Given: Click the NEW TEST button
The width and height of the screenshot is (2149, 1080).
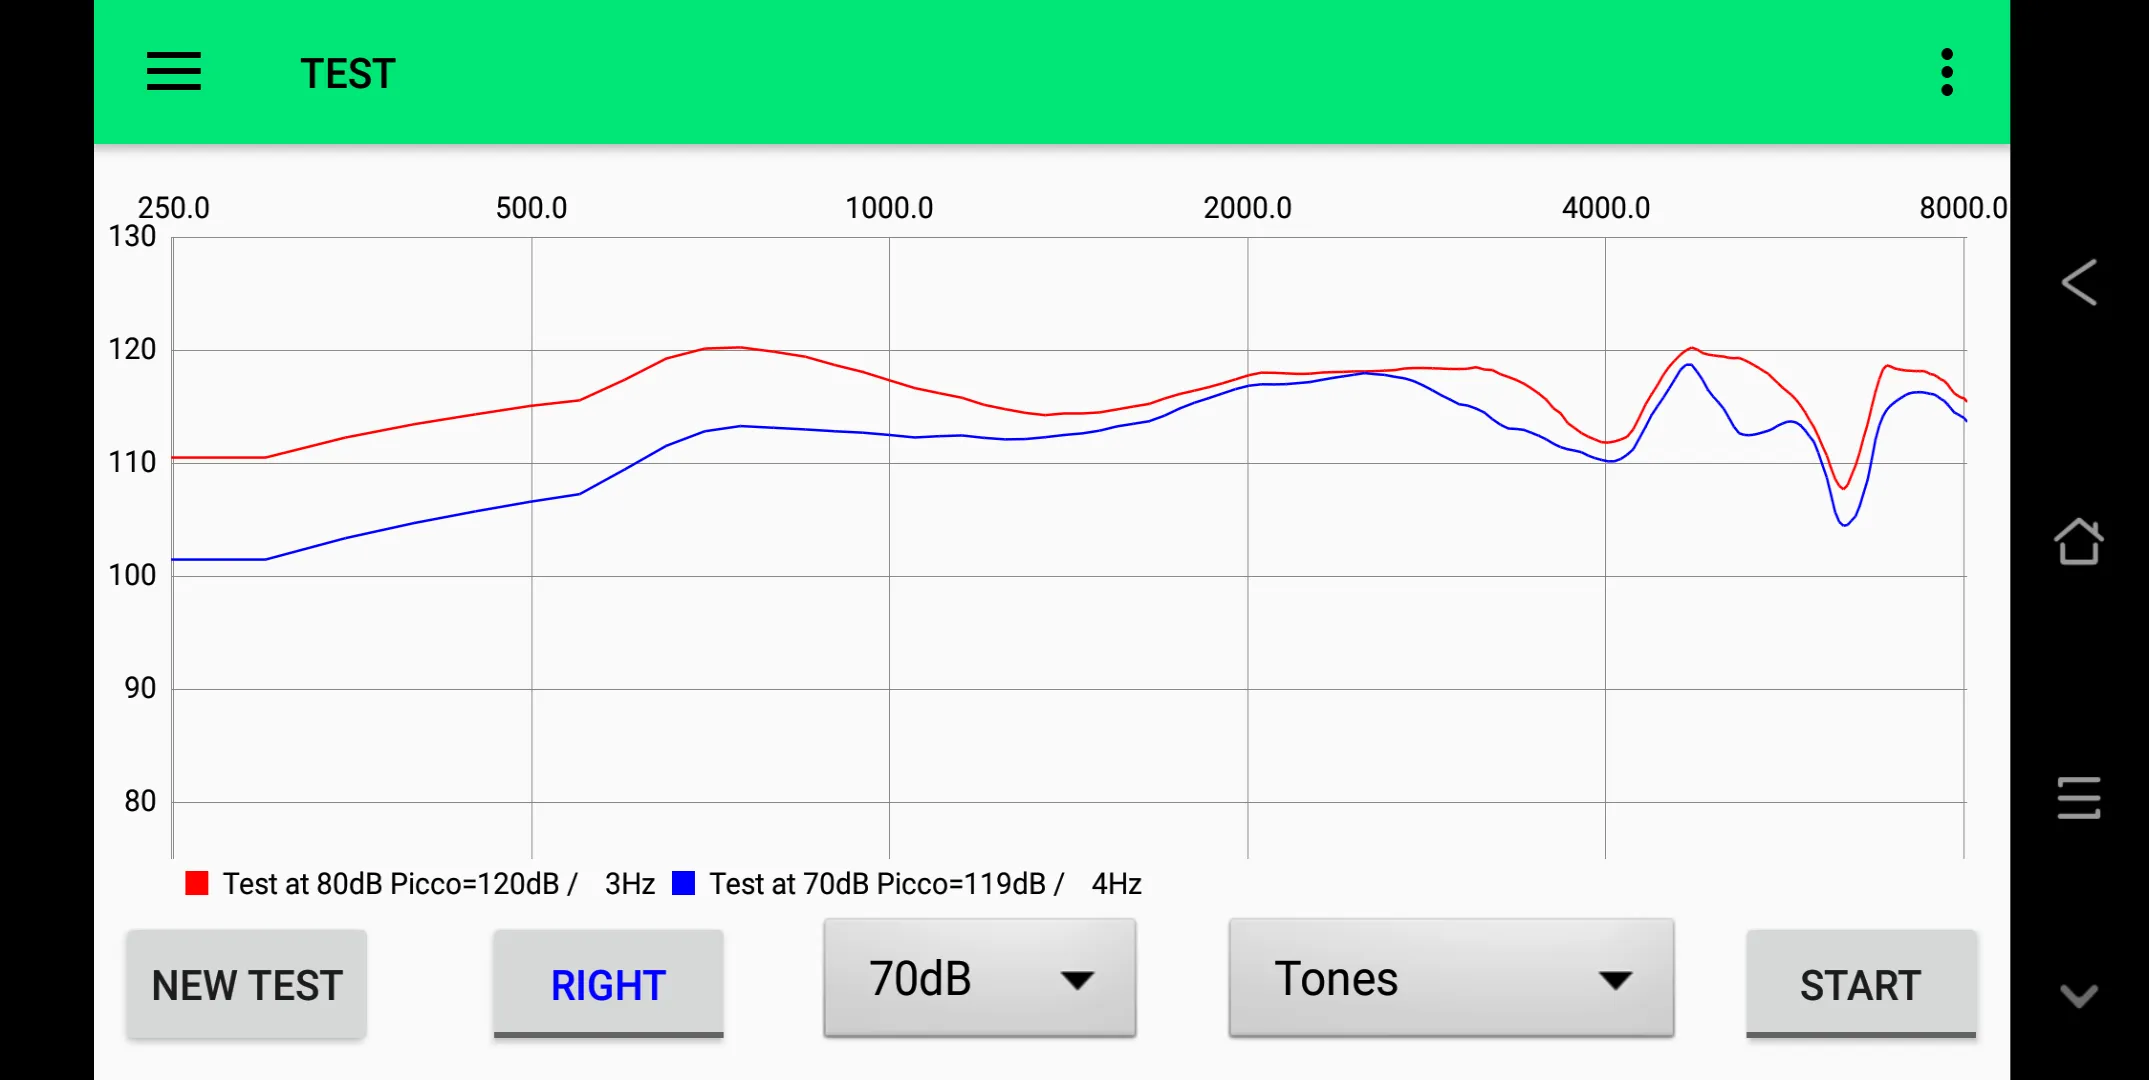Looking at the screenshot, I should [247, 985].
